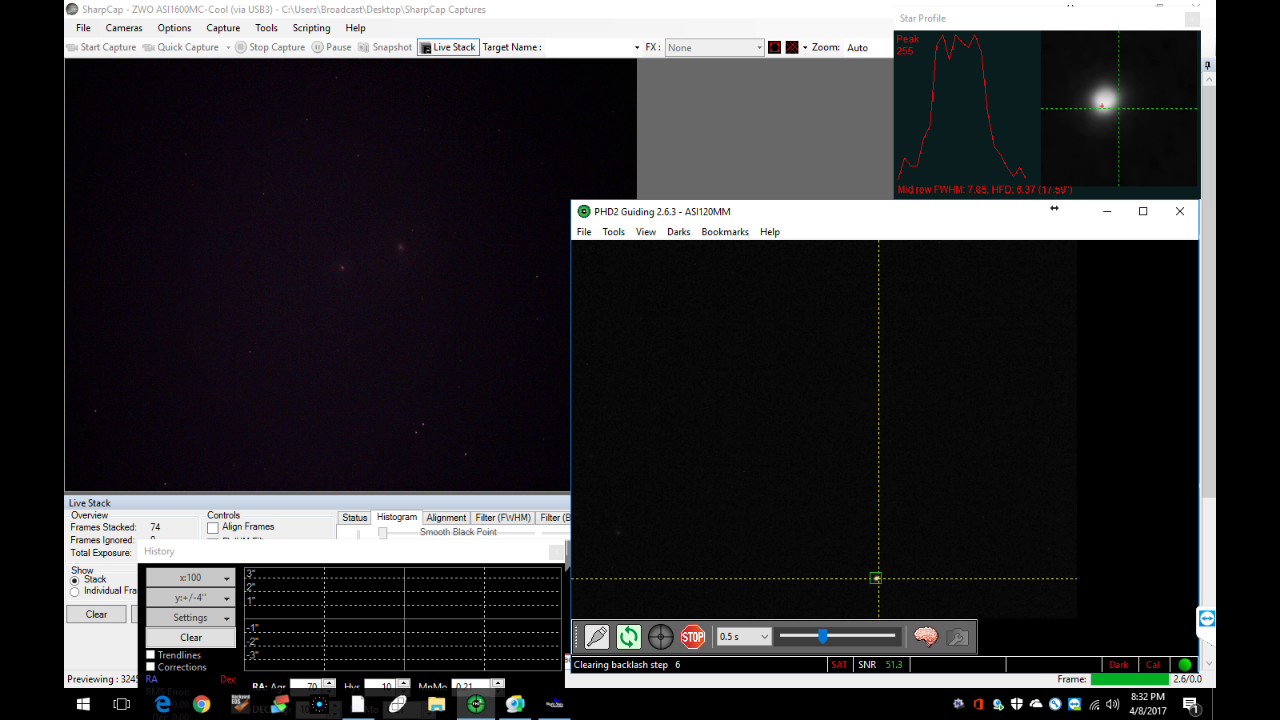
Task: Click Clear button in History graph panel
Action: pos(190,637)
